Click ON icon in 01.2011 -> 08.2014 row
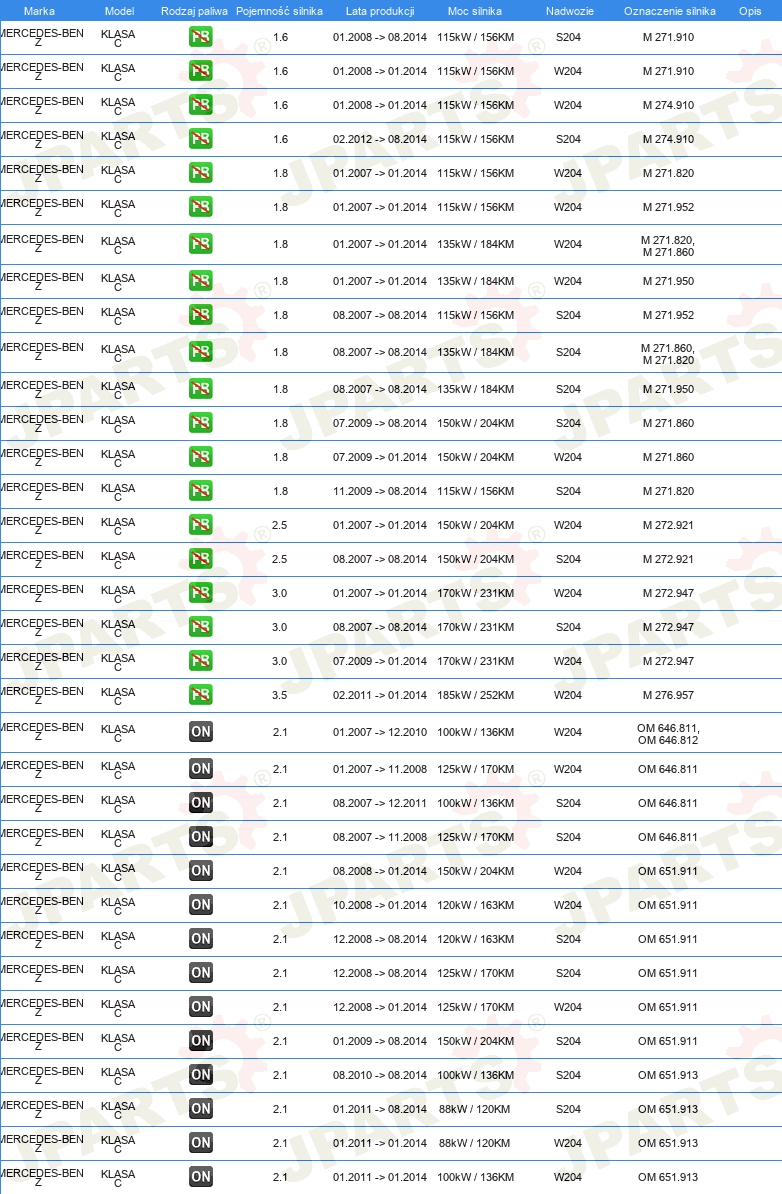The image size is (782, 1194). click(x=200, y=1109)
